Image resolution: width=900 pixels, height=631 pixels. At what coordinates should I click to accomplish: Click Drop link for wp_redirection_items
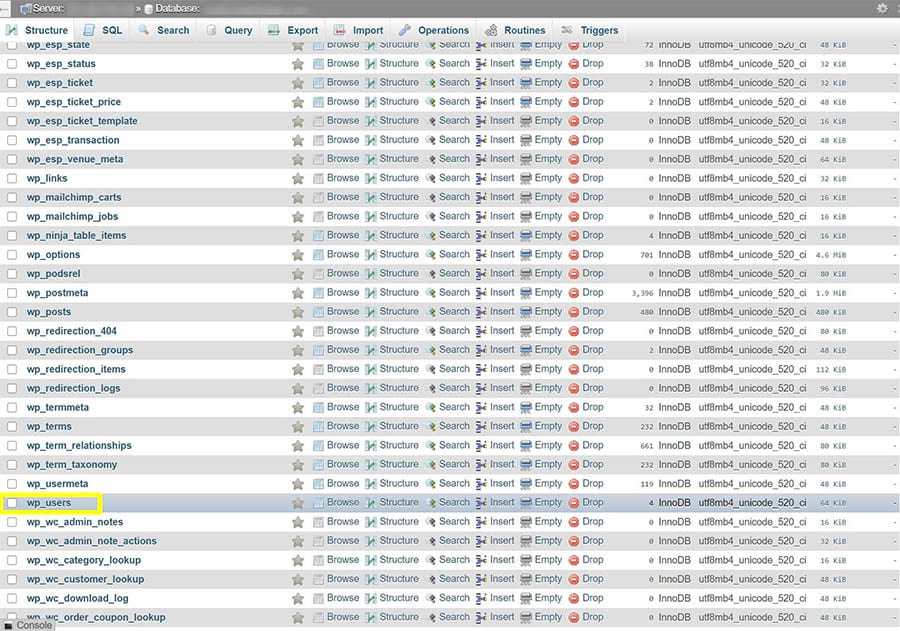click(592, 369)
